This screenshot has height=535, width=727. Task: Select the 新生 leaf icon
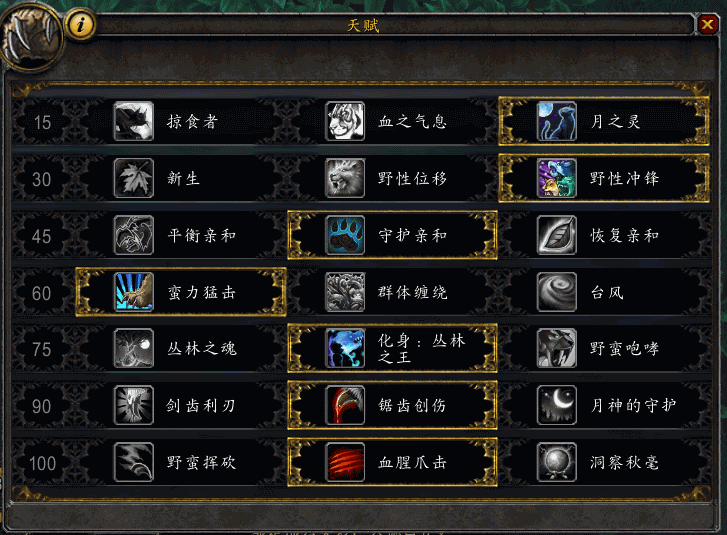coord(134,178)
